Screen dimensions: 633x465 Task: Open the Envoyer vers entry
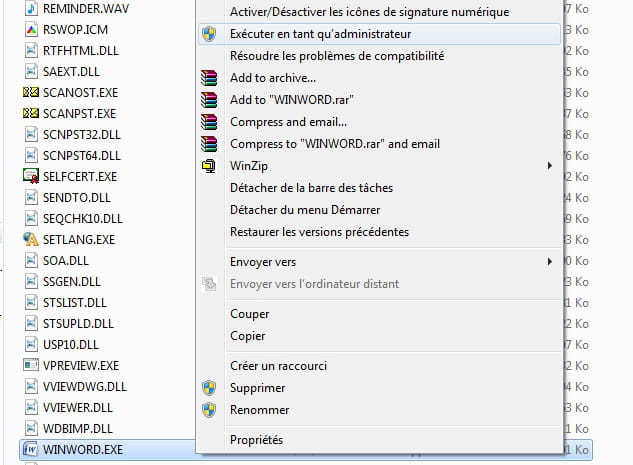pyautogui.click(x=379, y=262)
